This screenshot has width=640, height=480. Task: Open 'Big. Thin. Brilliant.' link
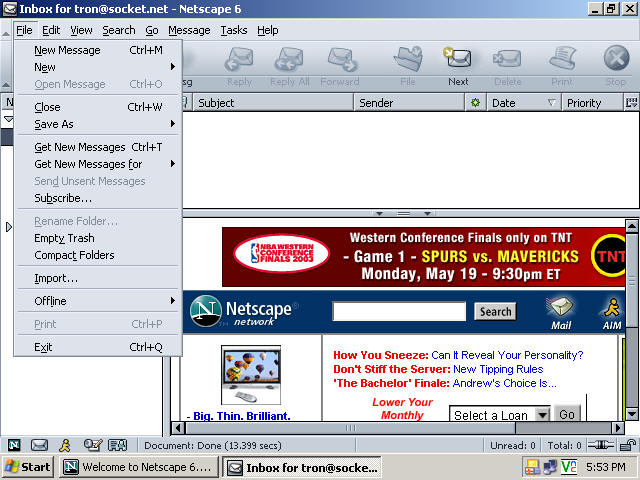[242, 416]
